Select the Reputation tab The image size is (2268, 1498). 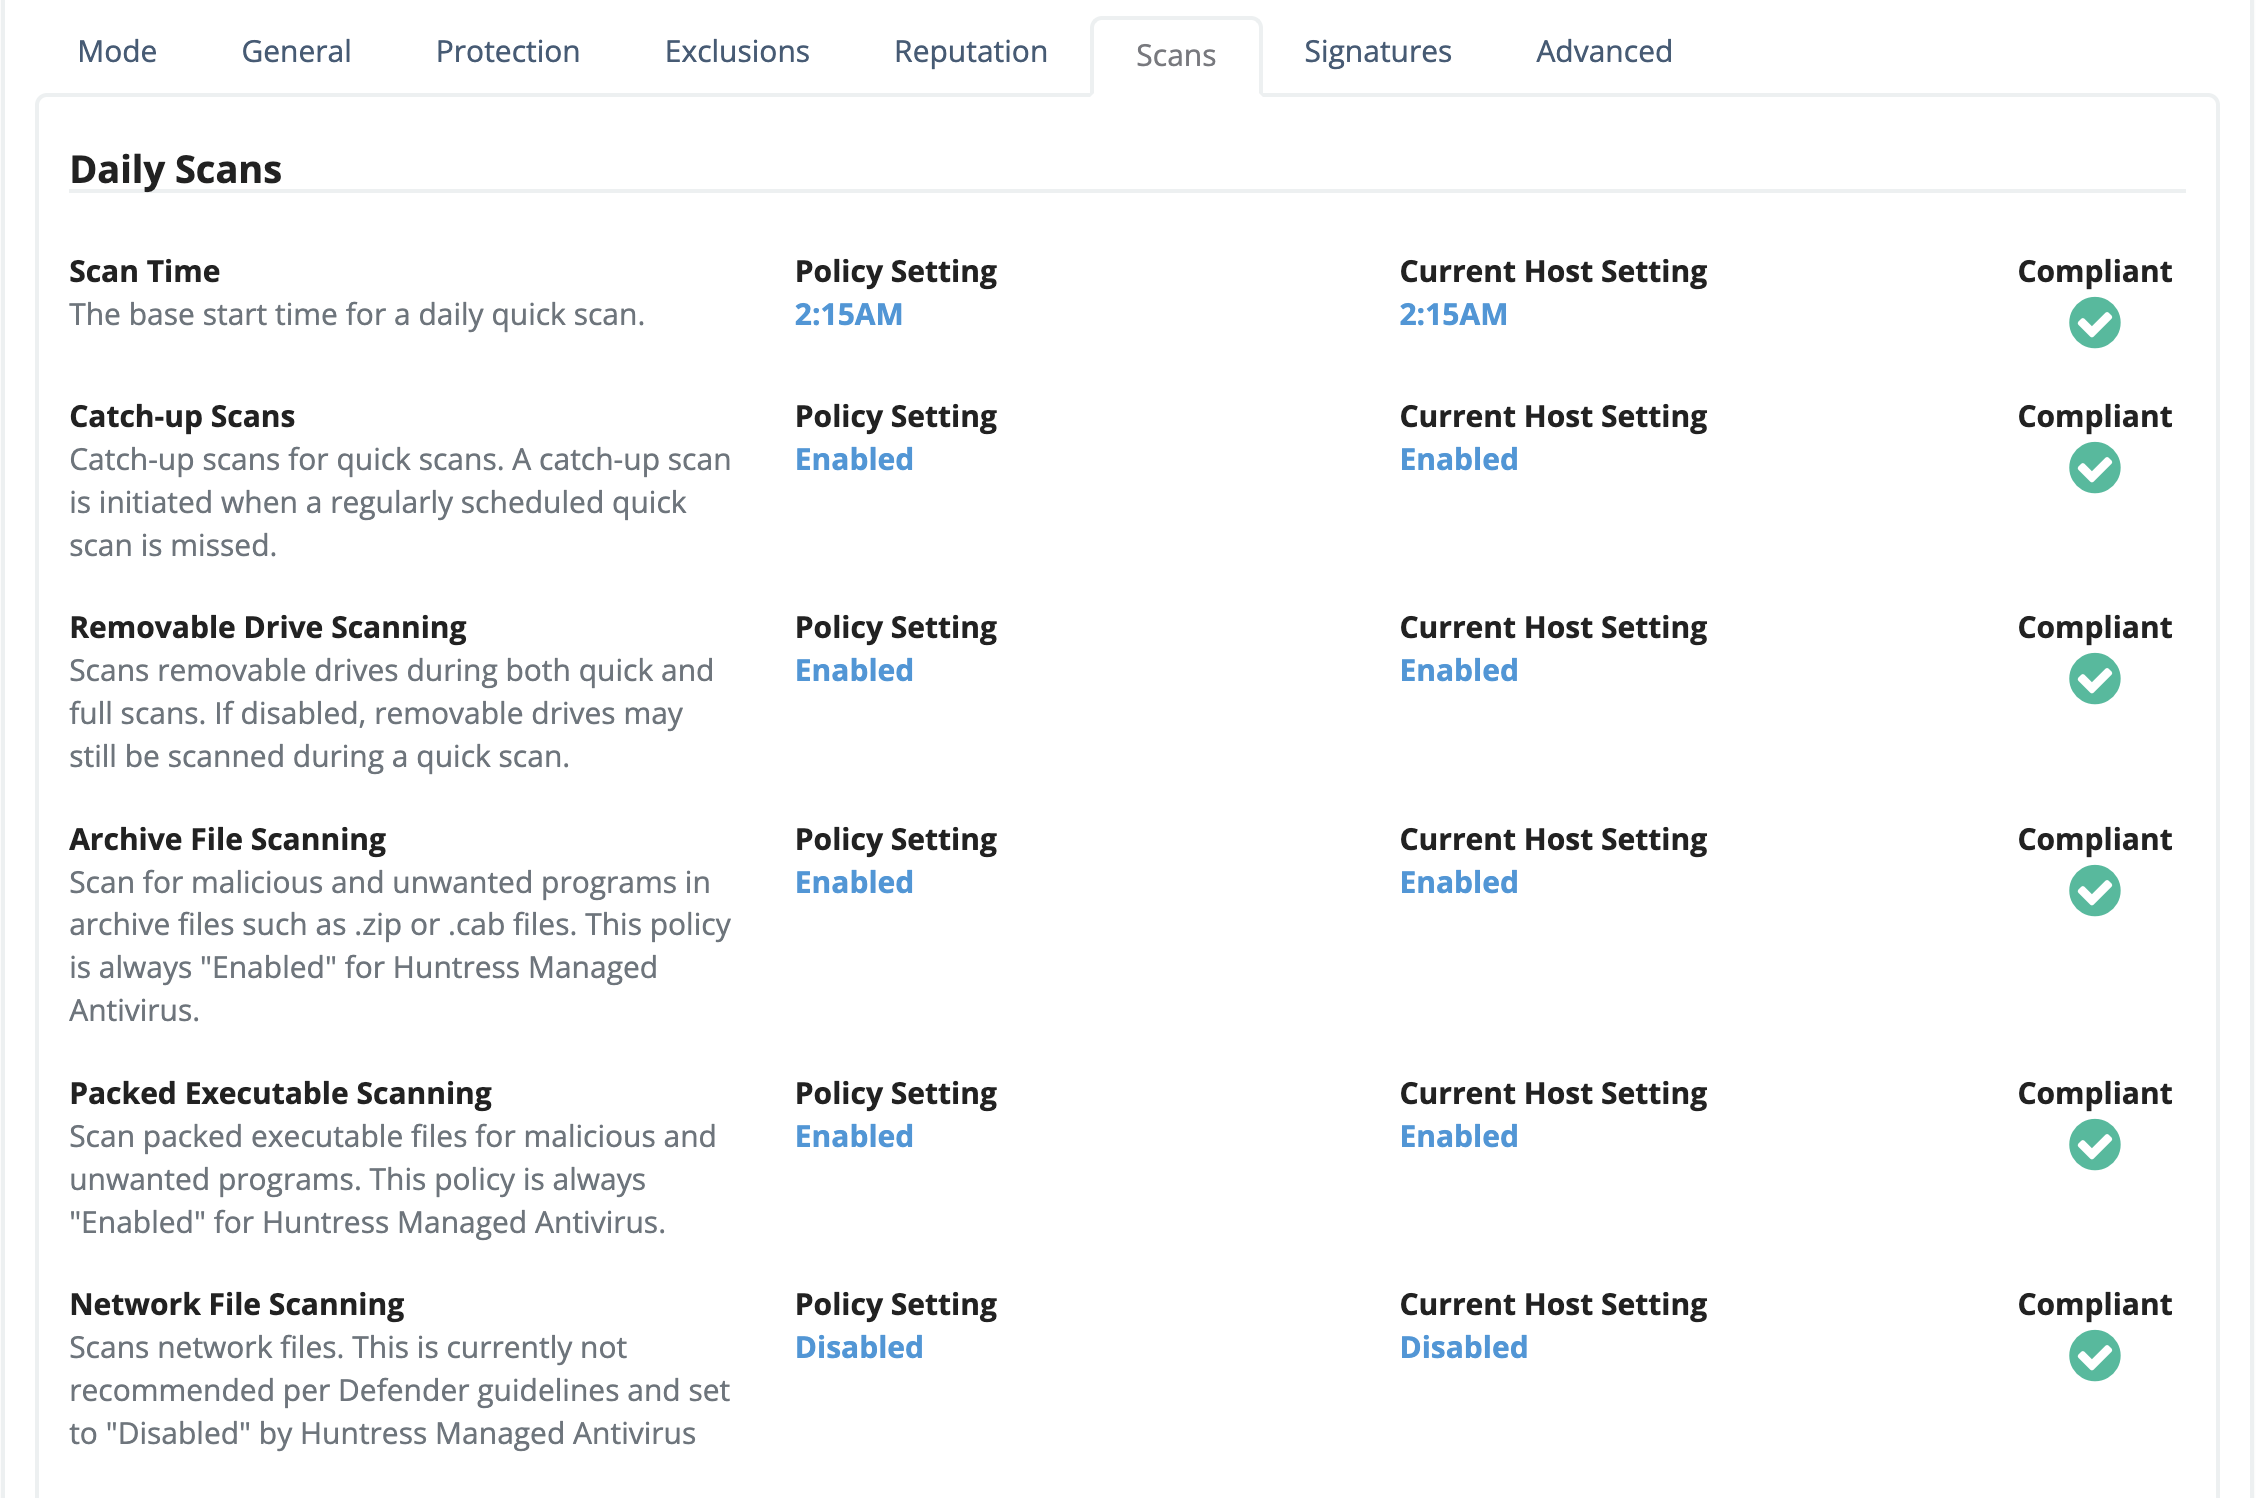971,51
